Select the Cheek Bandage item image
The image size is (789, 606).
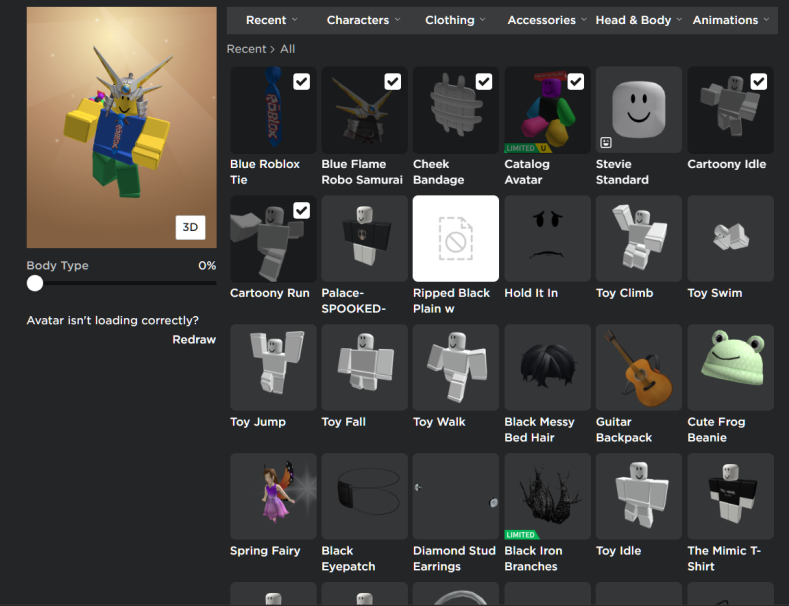456,110
